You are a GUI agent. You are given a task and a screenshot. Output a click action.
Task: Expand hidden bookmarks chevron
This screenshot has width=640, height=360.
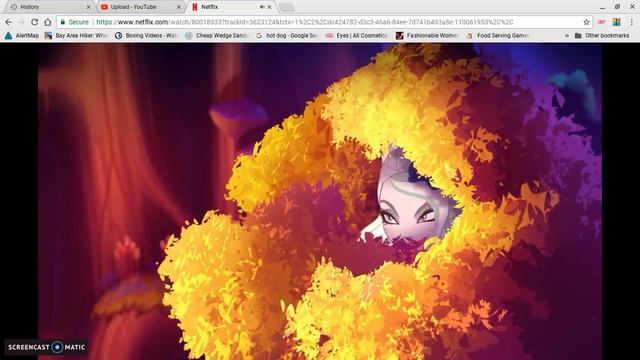tap(567, 36)
